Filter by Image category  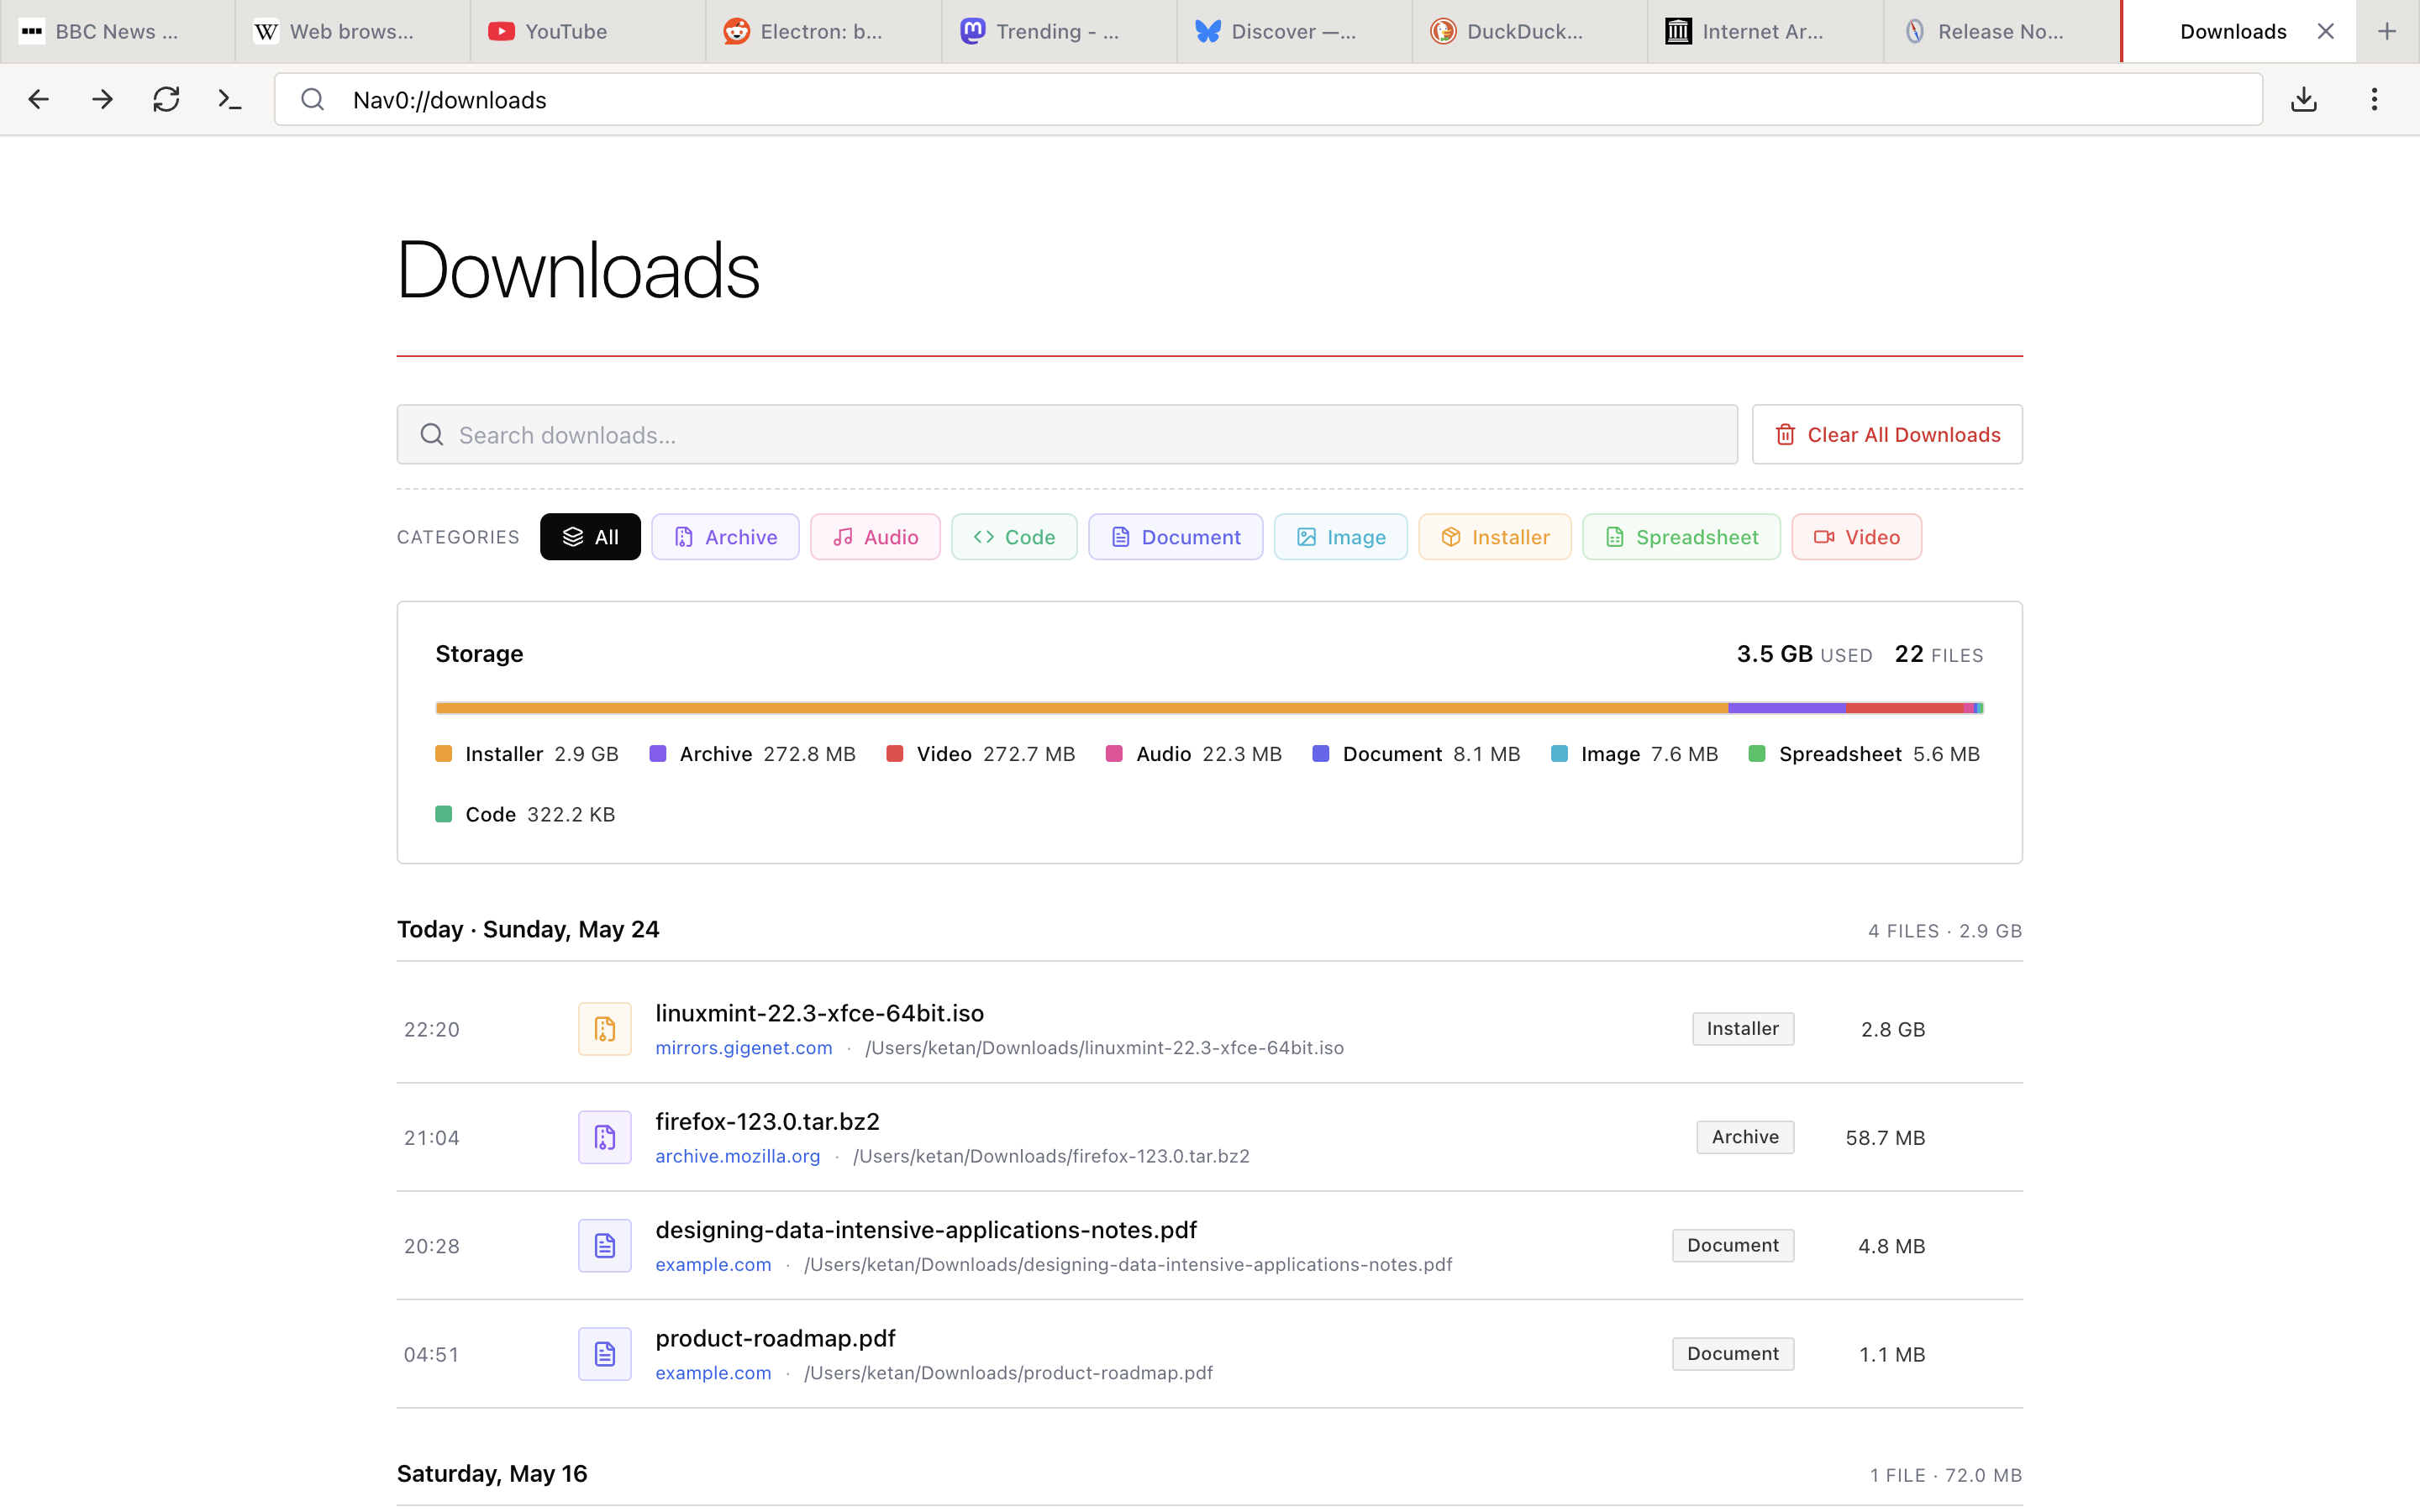(1340, 537)
